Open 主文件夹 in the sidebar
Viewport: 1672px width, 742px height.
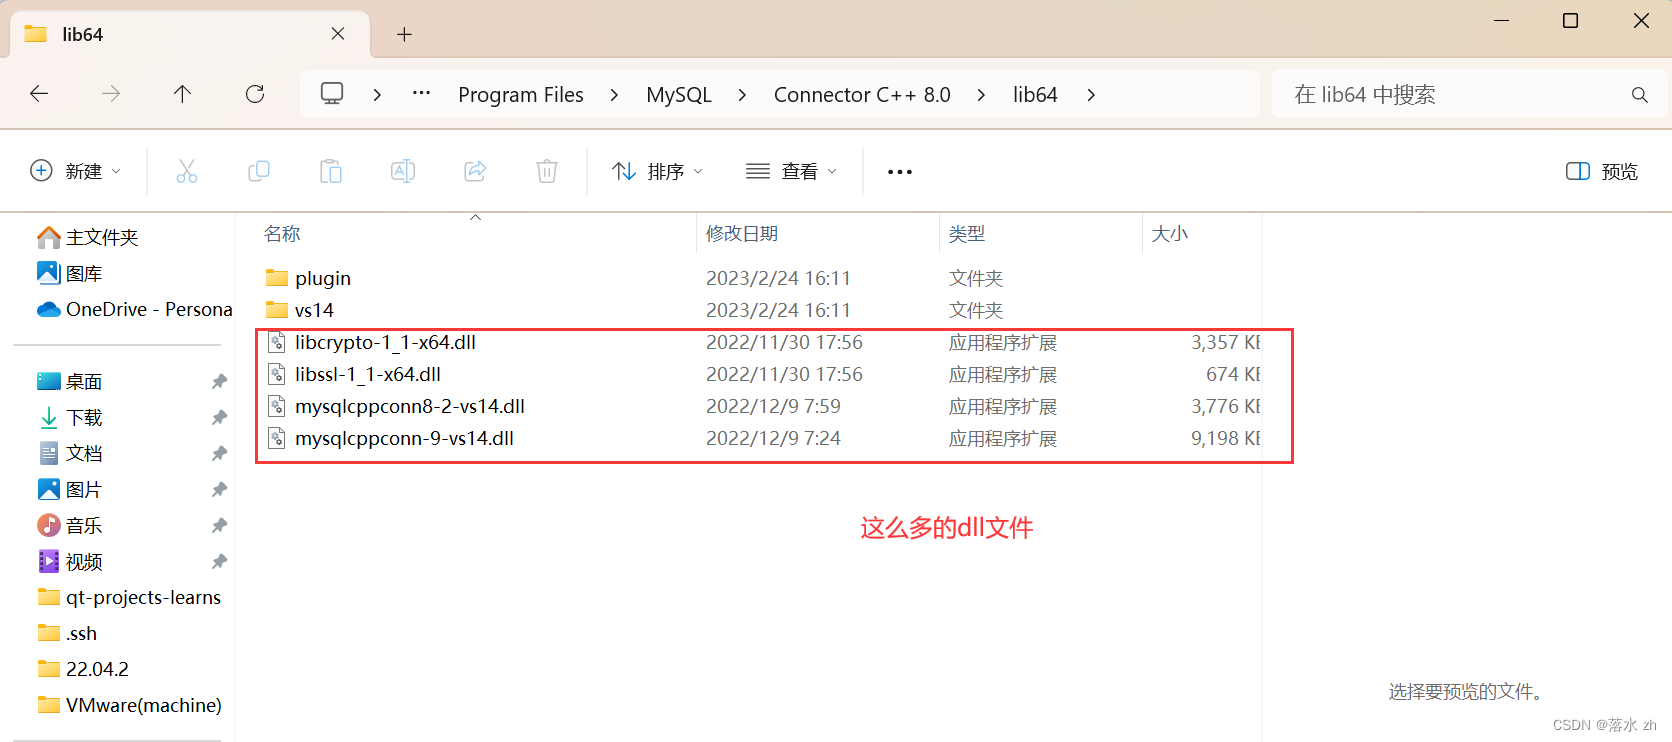tap(88, 237)
